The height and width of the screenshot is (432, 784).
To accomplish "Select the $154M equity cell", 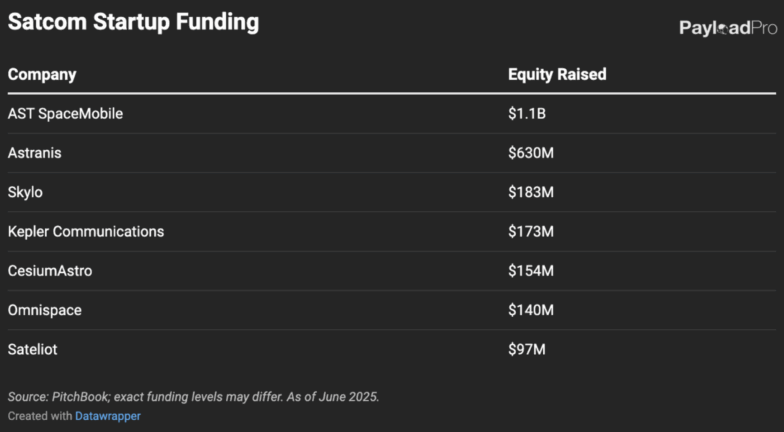I will (x=531, y=271).
